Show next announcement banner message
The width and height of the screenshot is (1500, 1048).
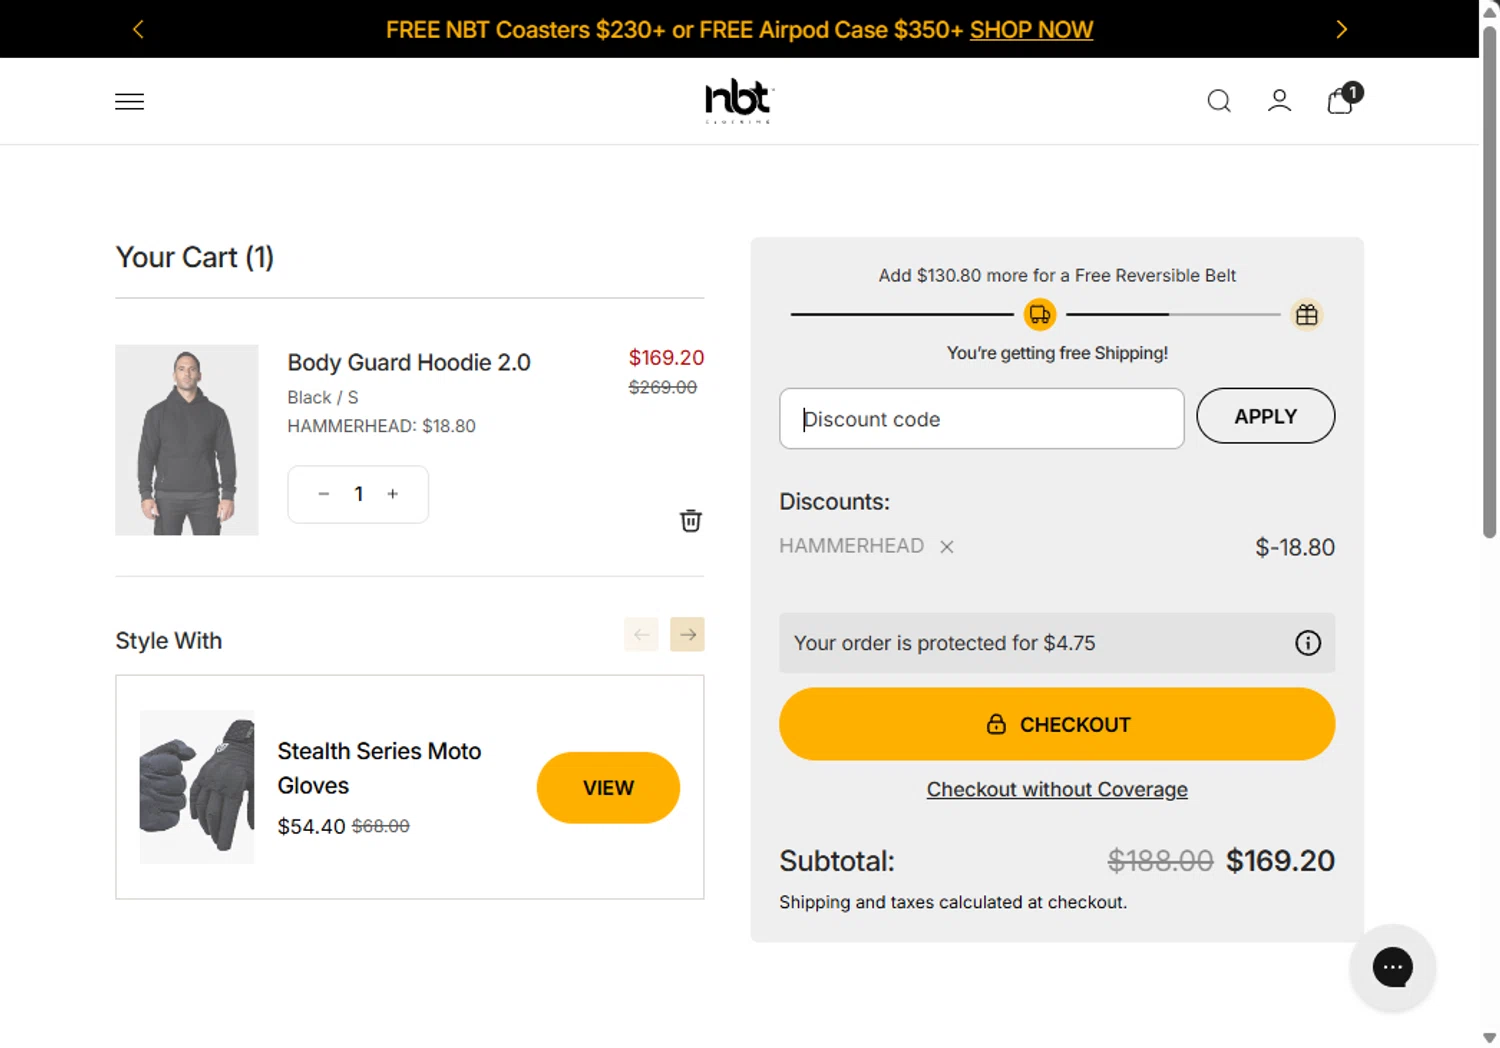(x=1342, y=29)
